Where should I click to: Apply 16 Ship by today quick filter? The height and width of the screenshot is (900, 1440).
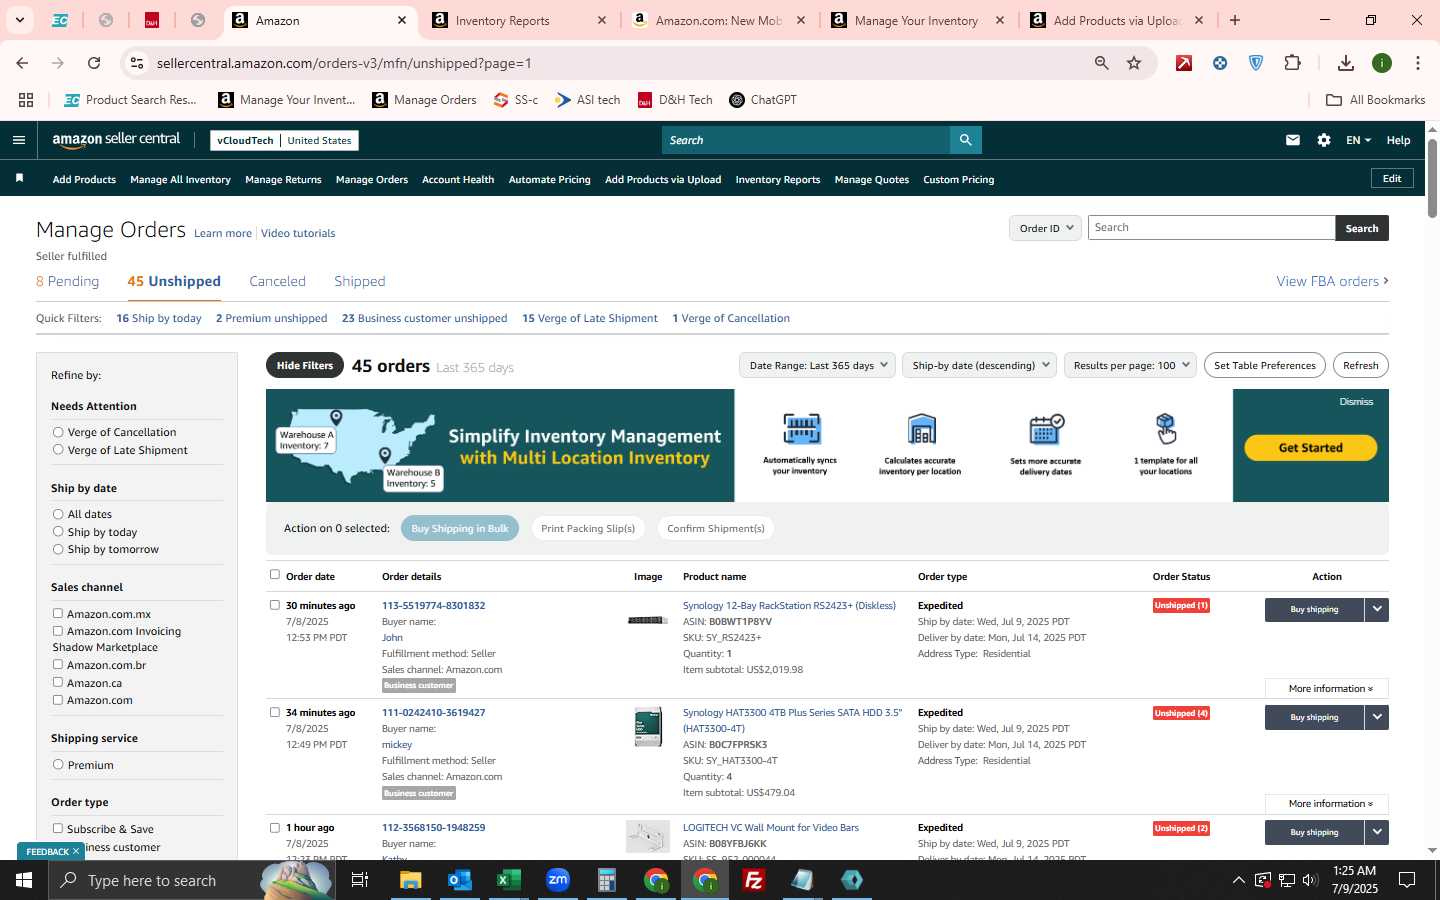coord(159,318)
